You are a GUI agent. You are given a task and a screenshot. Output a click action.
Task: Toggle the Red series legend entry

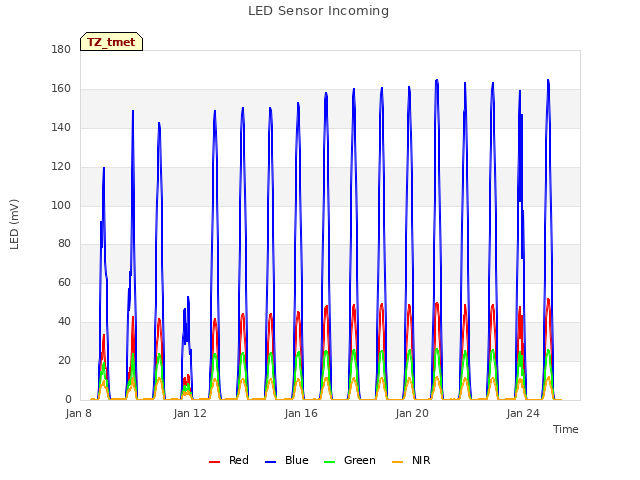229,460
